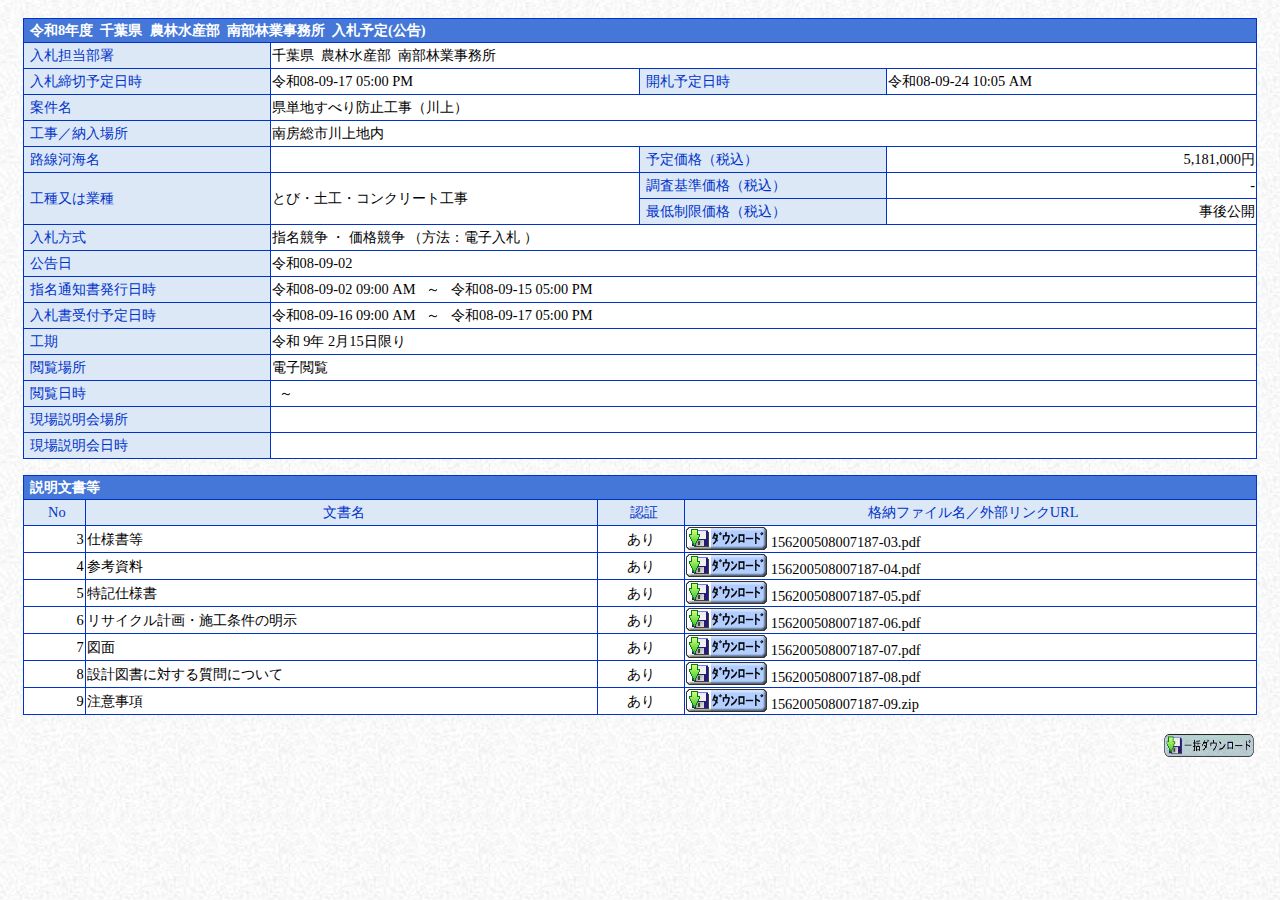Click the 路線河海名 label
1280x900 pixels.
[65, 160]
